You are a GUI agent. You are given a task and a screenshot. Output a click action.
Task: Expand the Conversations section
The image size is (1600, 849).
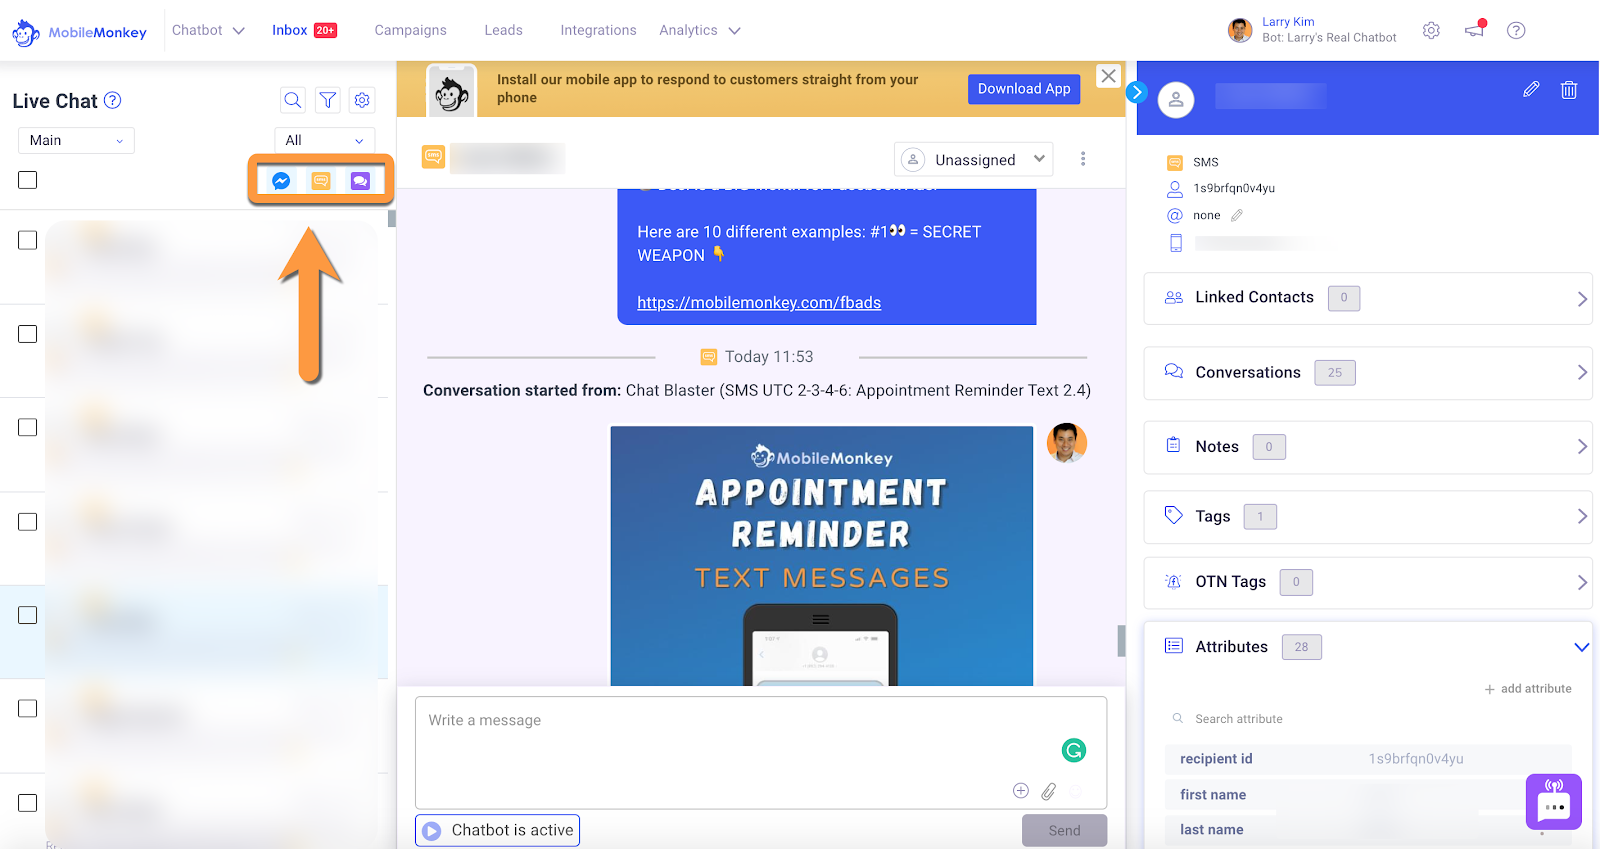coord(1367,373)
